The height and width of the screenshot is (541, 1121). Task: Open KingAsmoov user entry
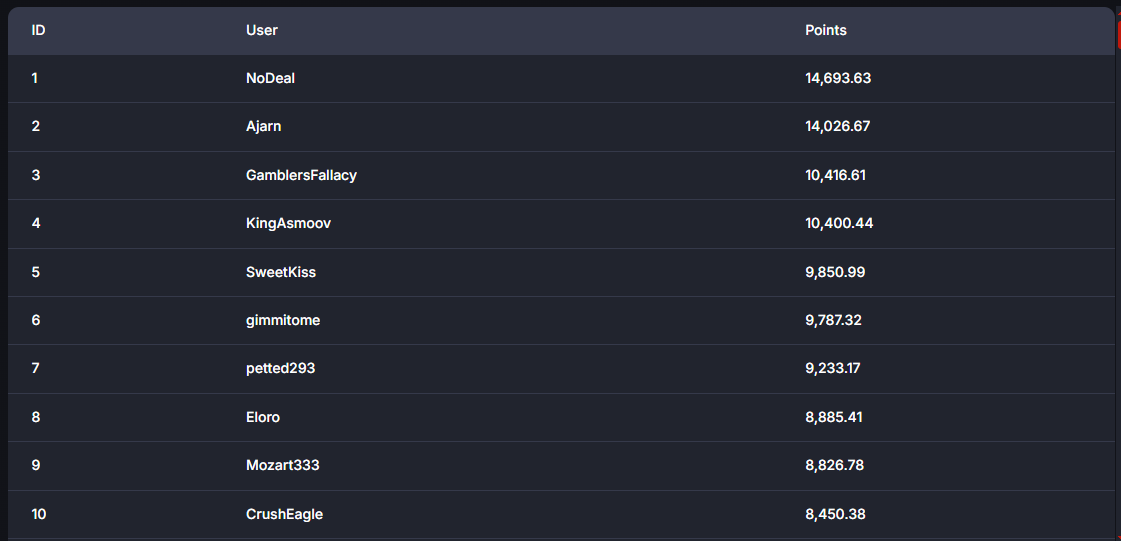[288, 224]
